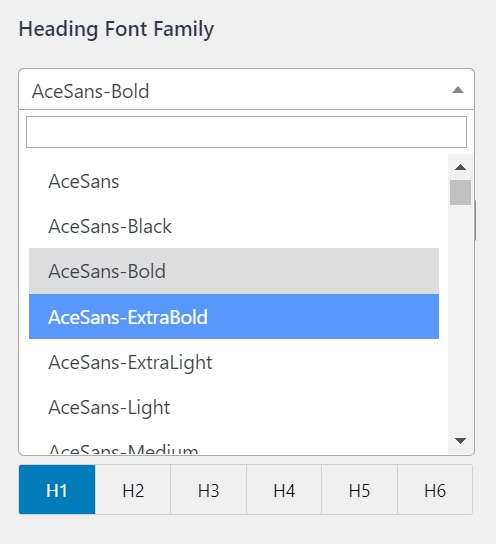The width and height of the screenshot is (496, 544).
Task: Select the H4 heading tab
Action: (x=284, y=490)
